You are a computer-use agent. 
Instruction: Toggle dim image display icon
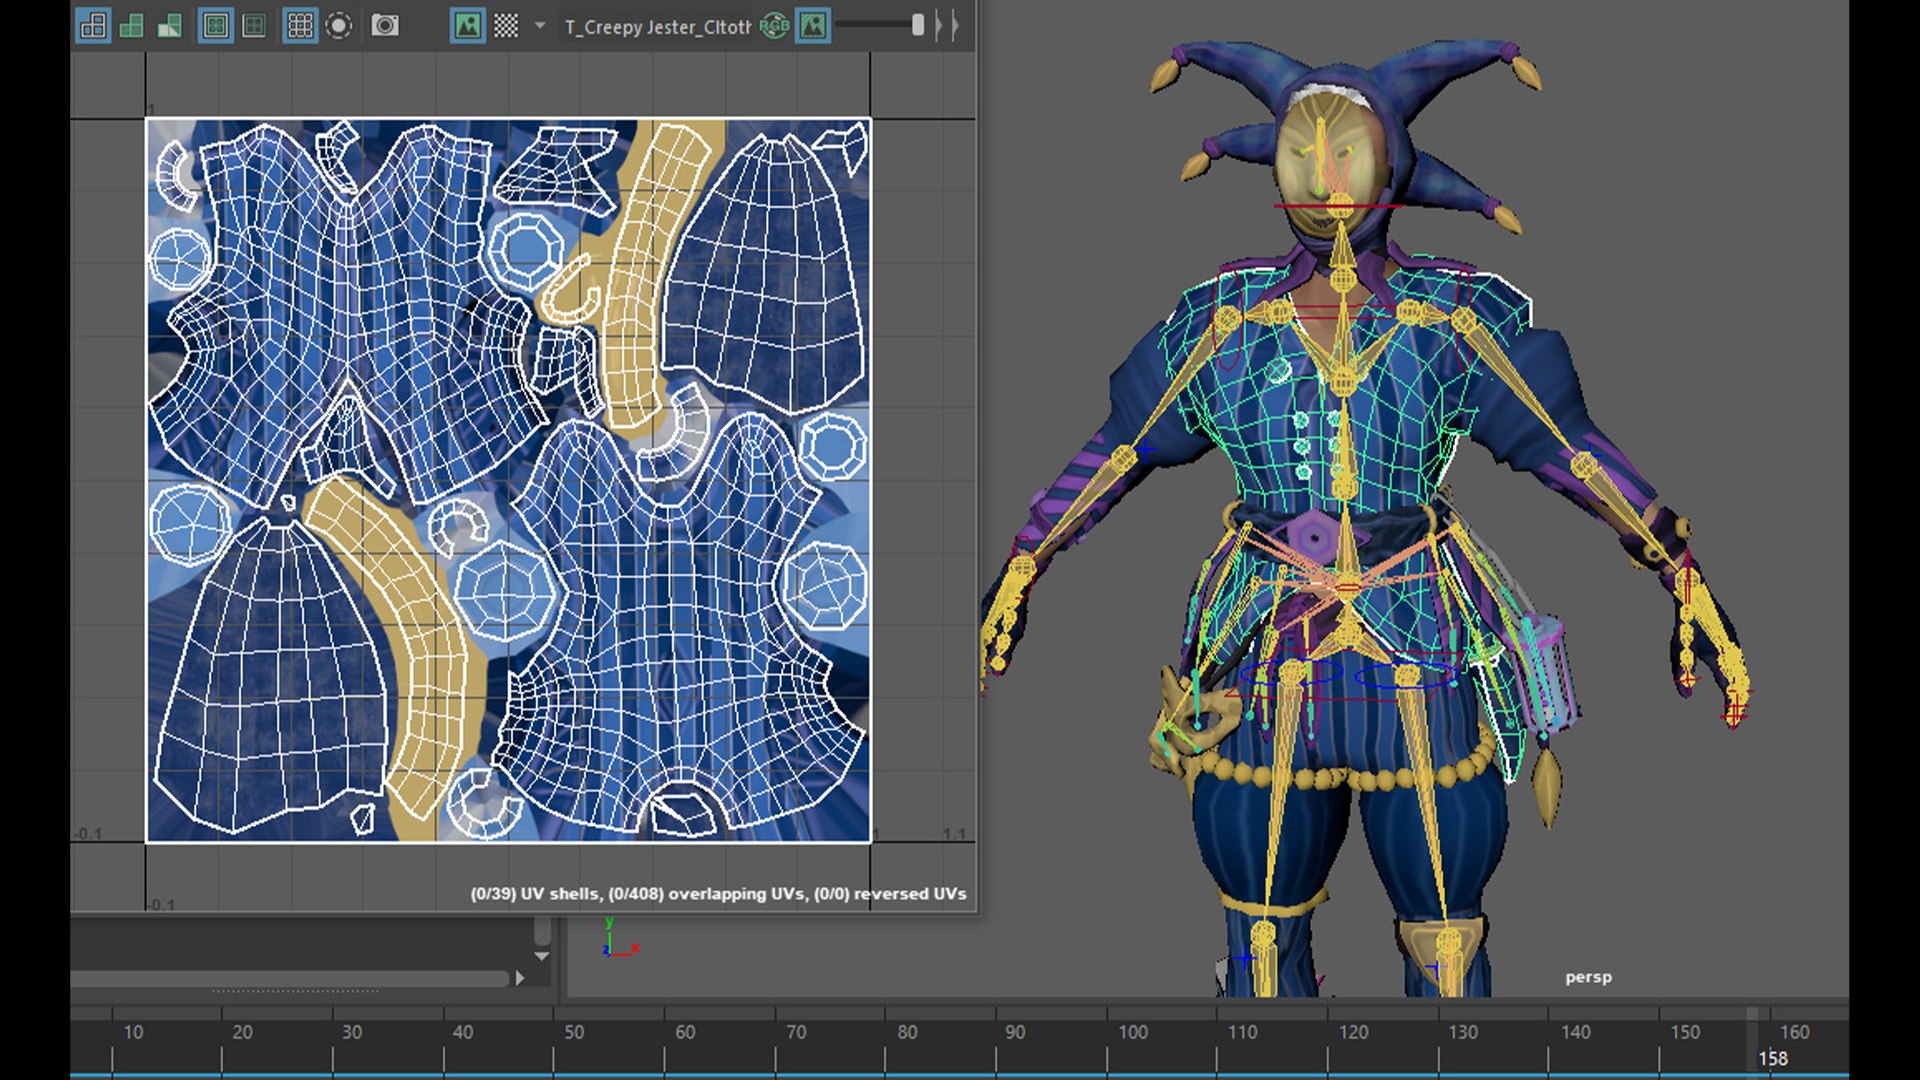point(813,26)
